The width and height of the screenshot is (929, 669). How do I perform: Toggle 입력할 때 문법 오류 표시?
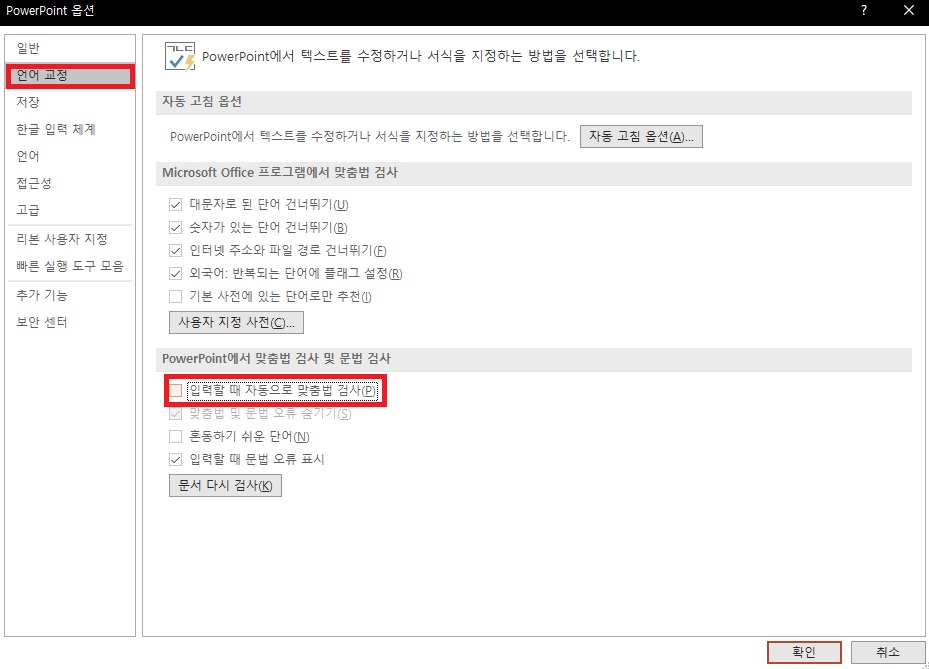click(x=175, y=459)
